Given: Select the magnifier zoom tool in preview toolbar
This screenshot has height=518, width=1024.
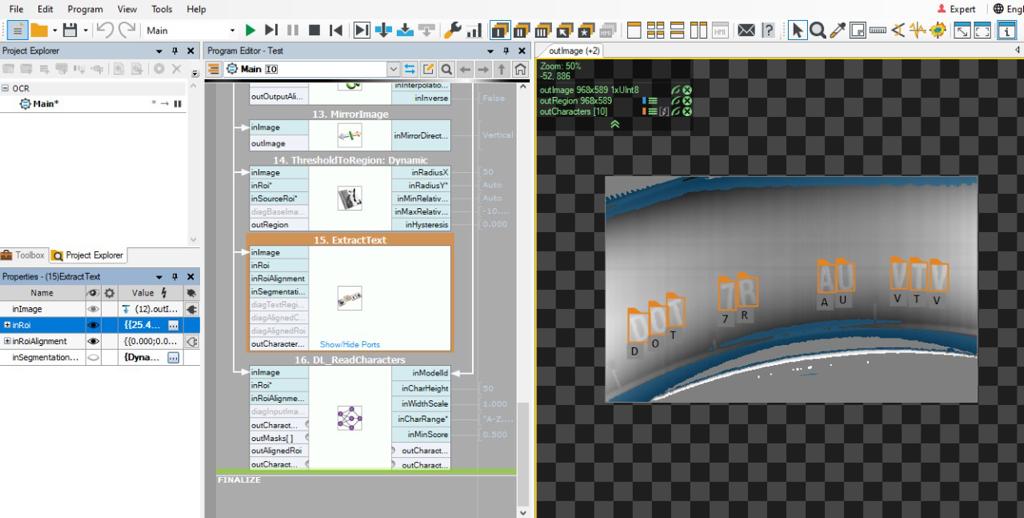Looking at the screenshot, I should pos(818,30).
